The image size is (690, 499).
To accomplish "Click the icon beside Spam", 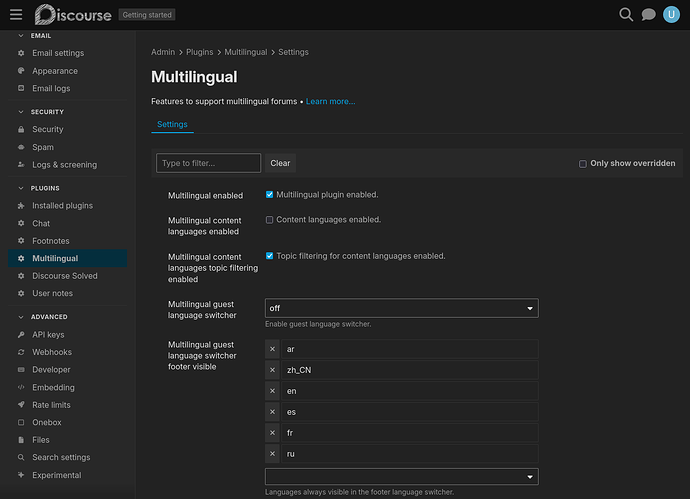I will (x=21, y=147).
